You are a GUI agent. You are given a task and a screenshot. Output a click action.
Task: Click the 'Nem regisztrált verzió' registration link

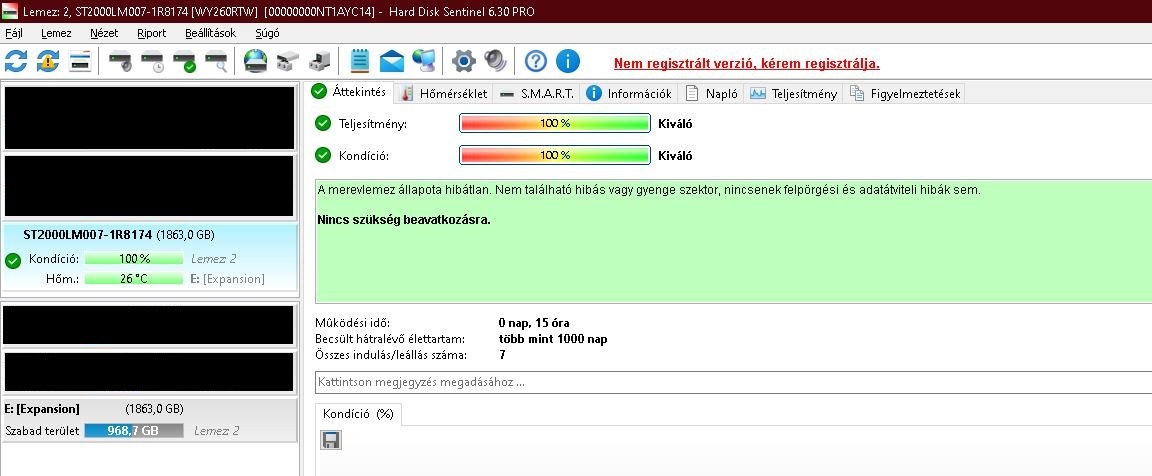[x=746, y=63]
